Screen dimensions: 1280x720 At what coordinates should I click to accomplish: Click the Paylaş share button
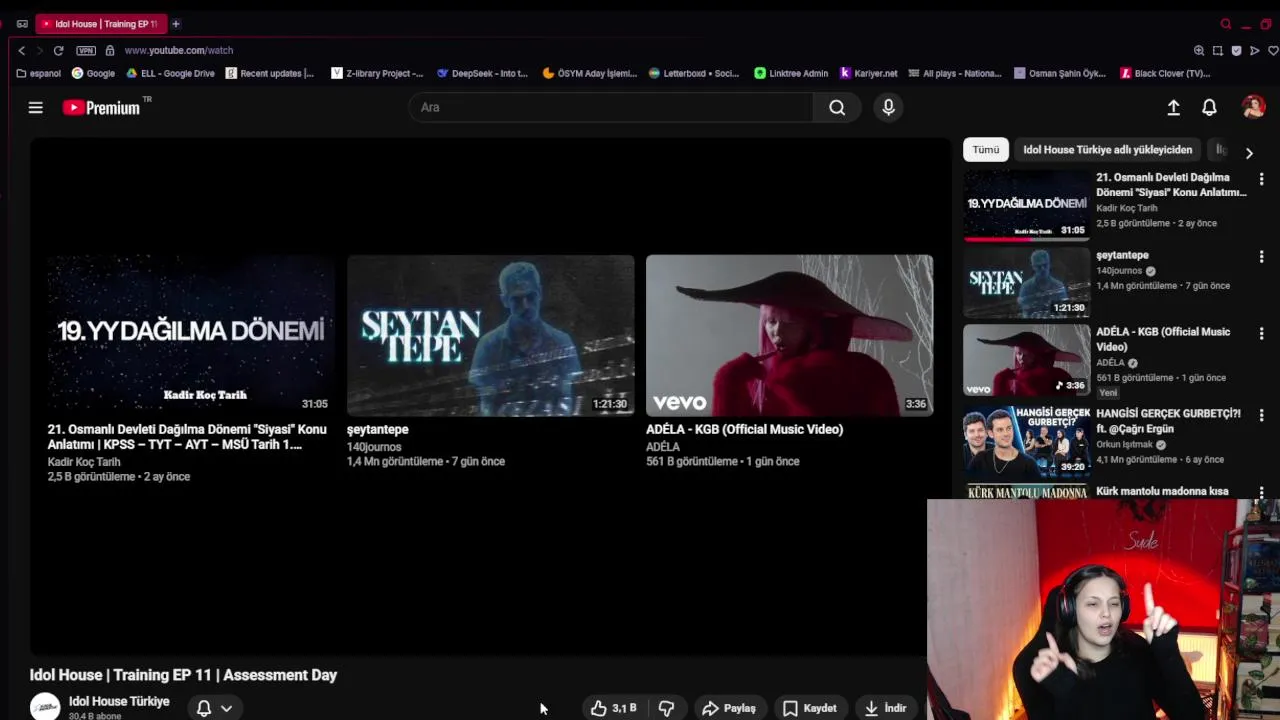pos(729,708)
